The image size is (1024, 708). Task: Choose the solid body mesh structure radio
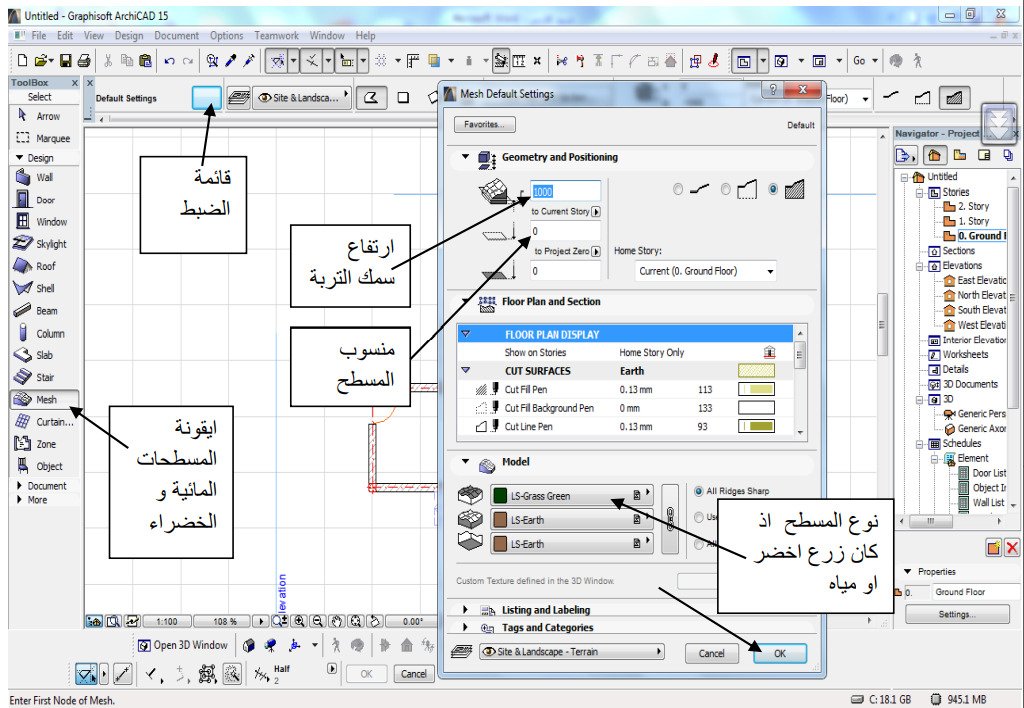click(772, 189)
